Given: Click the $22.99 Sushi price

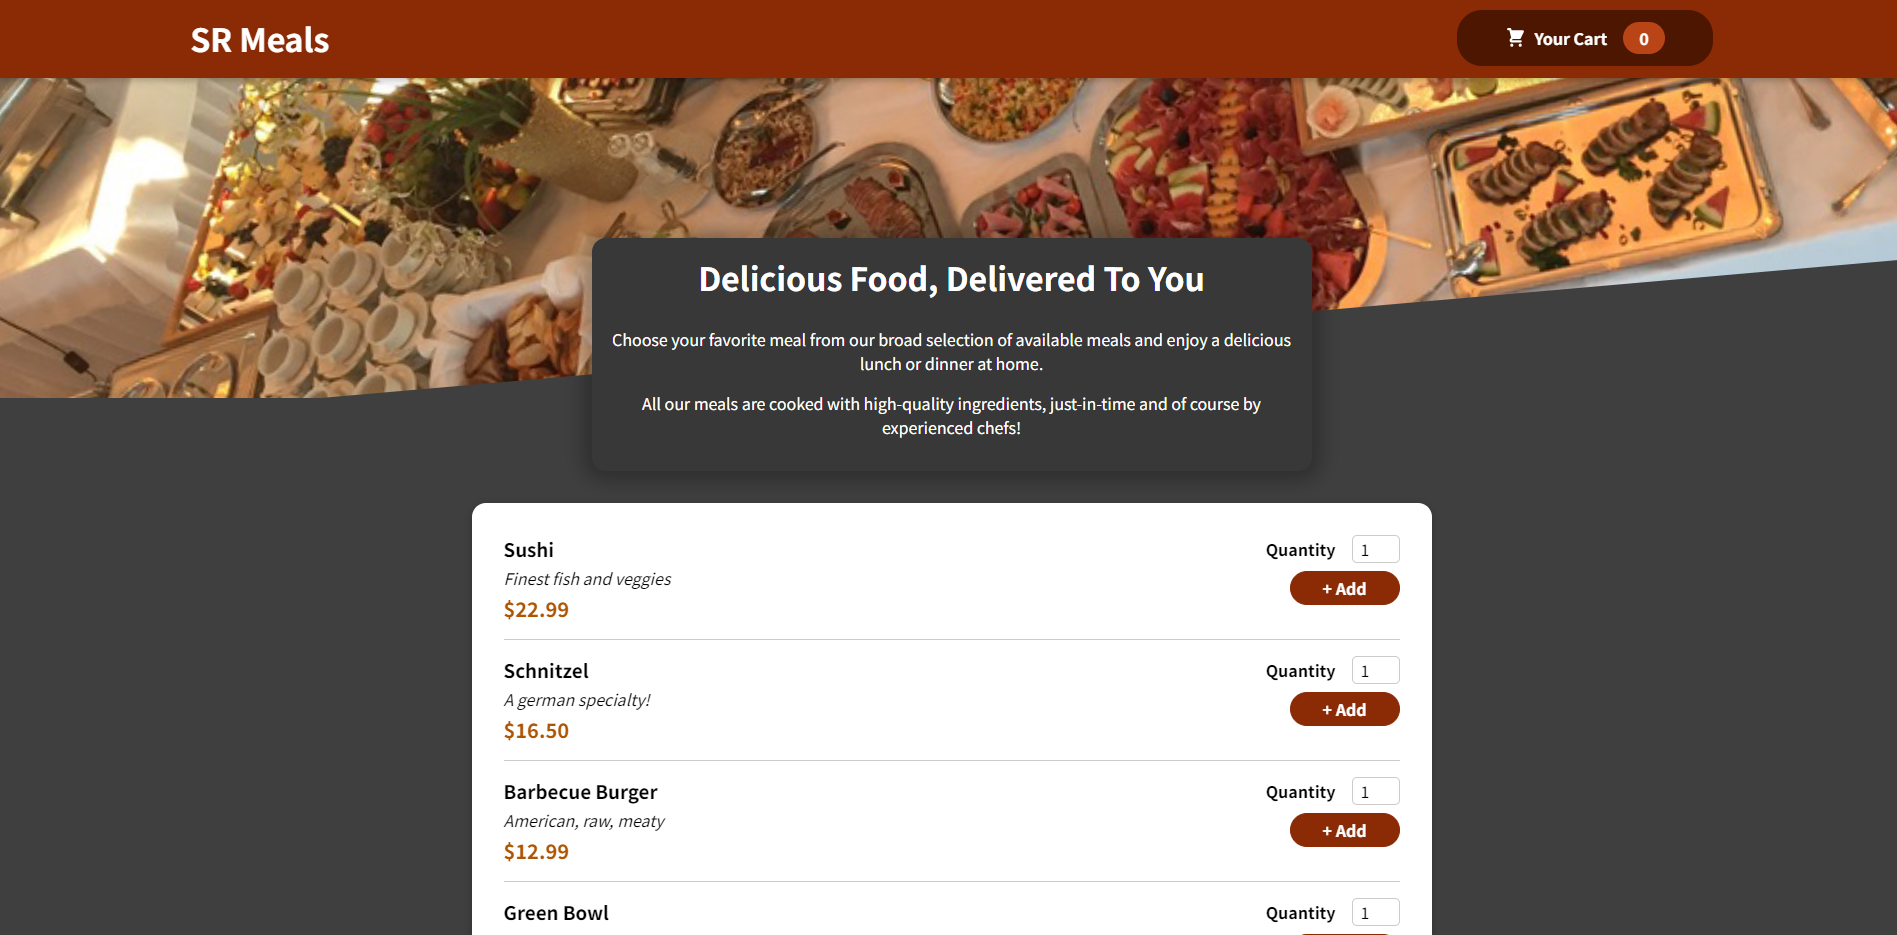Looking at the screenshot, I should tap(536, 610).
